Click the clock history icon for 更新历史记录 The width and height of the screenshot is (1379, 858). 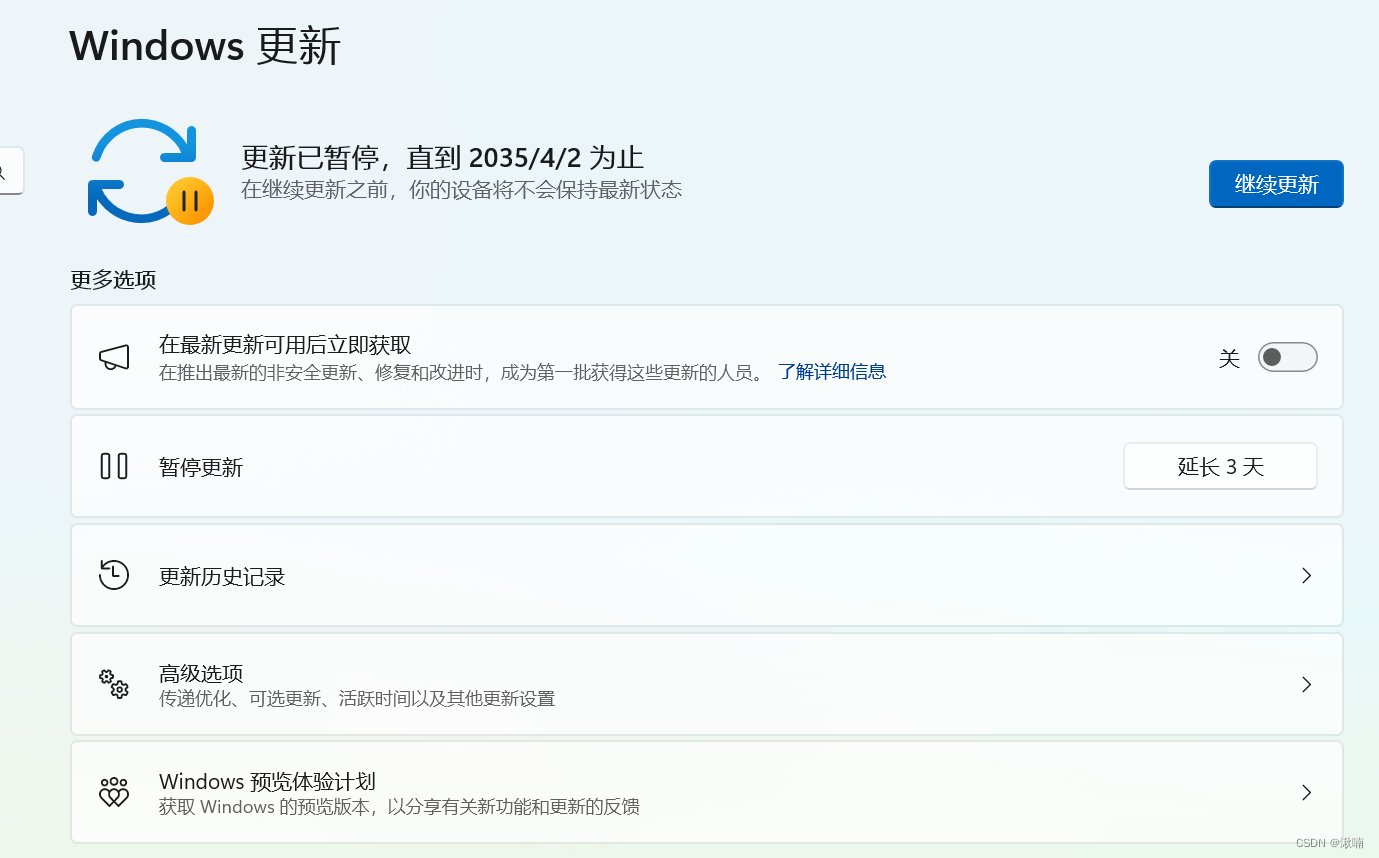coord(114,575)
